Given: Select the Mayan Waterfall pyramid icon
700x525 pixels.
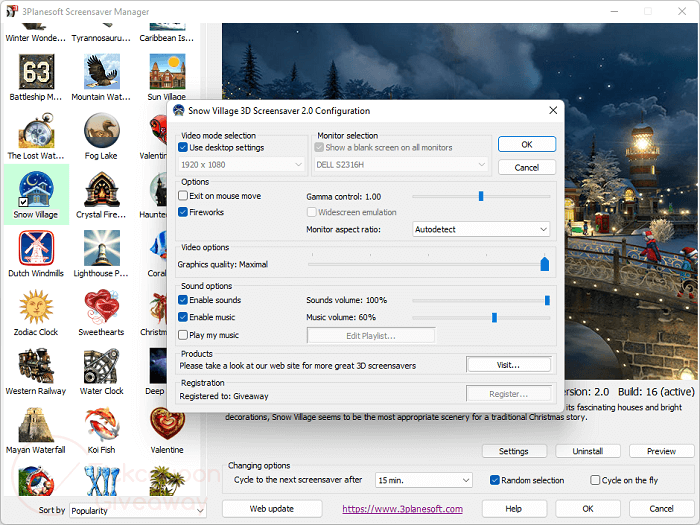Looking at the screenshot, I should point(36,425).
